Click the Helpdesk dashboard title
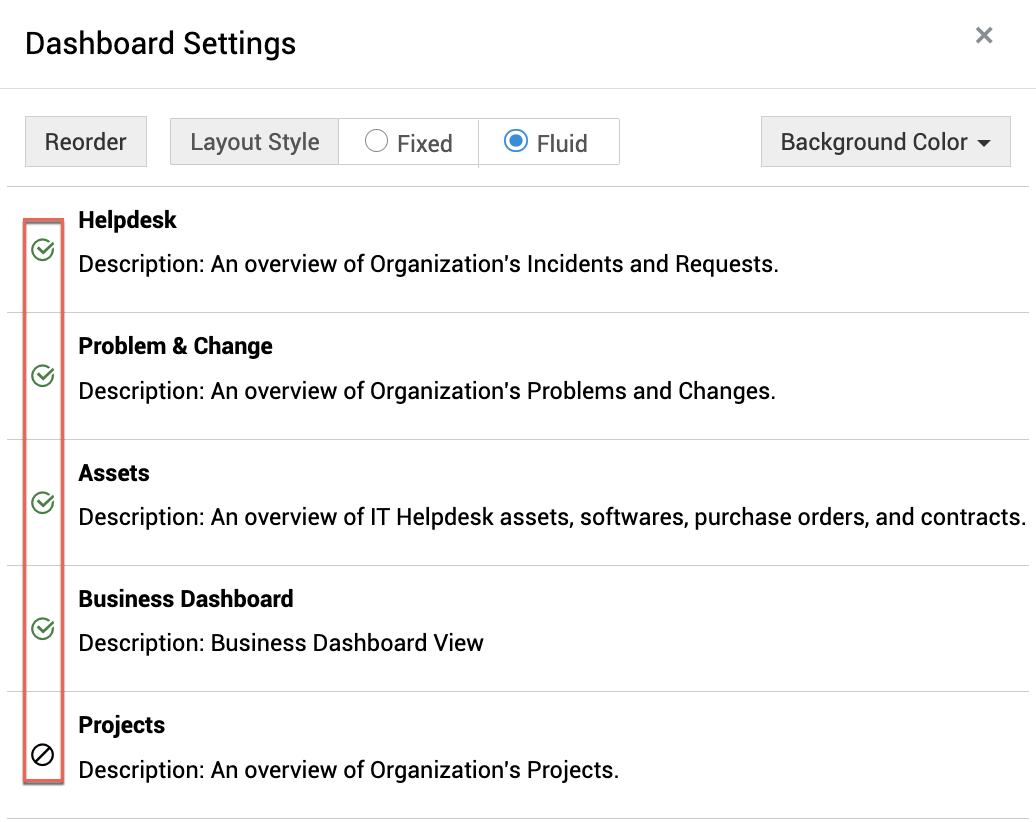Screen dimensions: 1036x822 click(x=127, y=220)
